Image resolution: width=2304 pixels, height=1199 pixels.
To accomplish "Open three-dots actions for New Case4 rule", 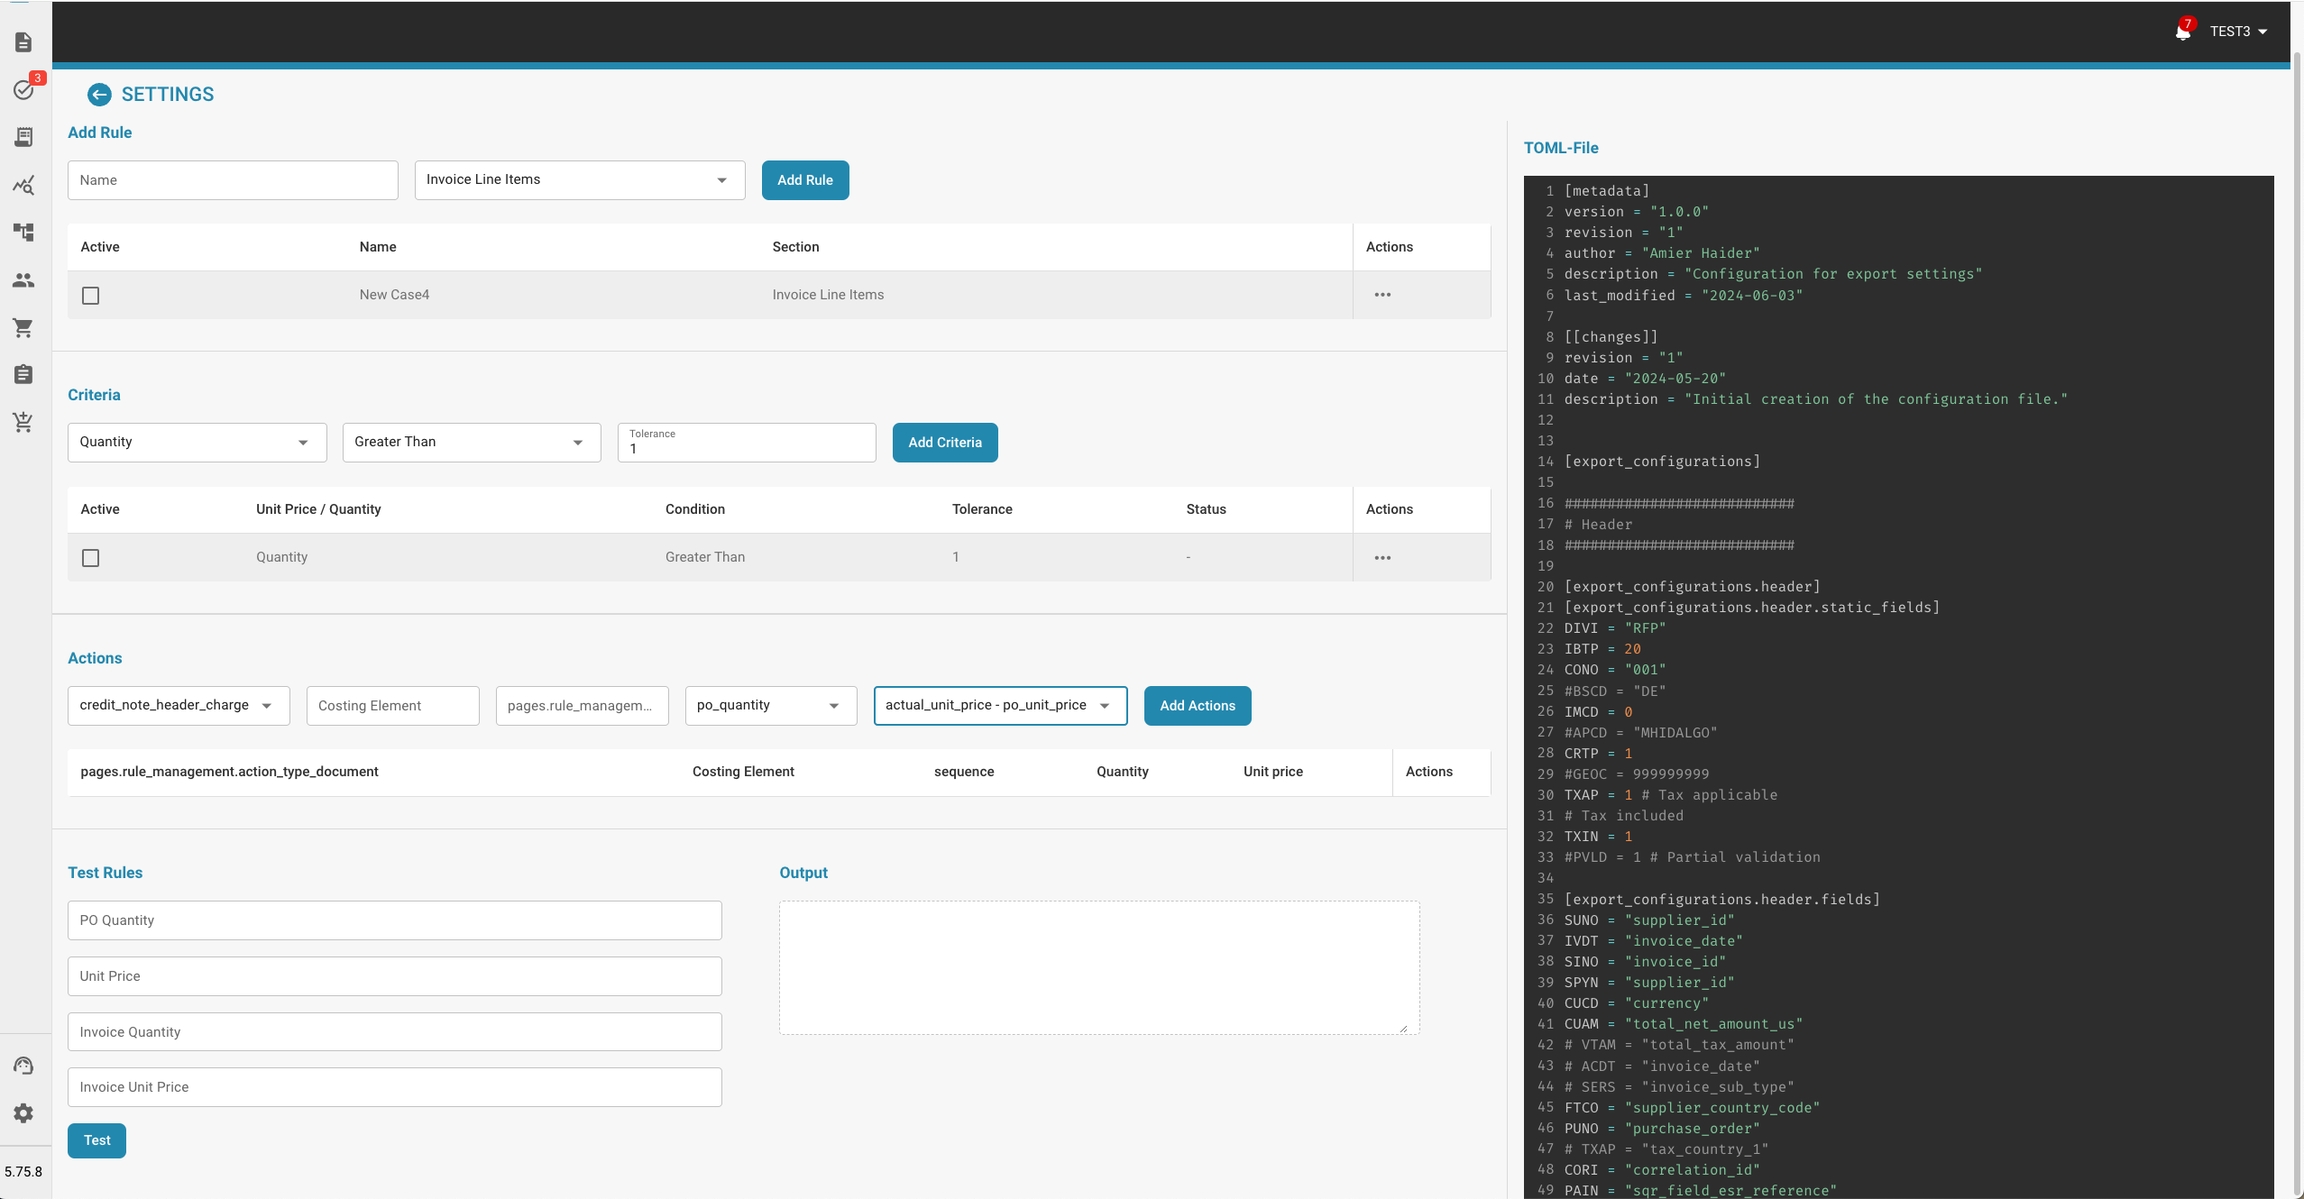I will tap(1382, 295).
